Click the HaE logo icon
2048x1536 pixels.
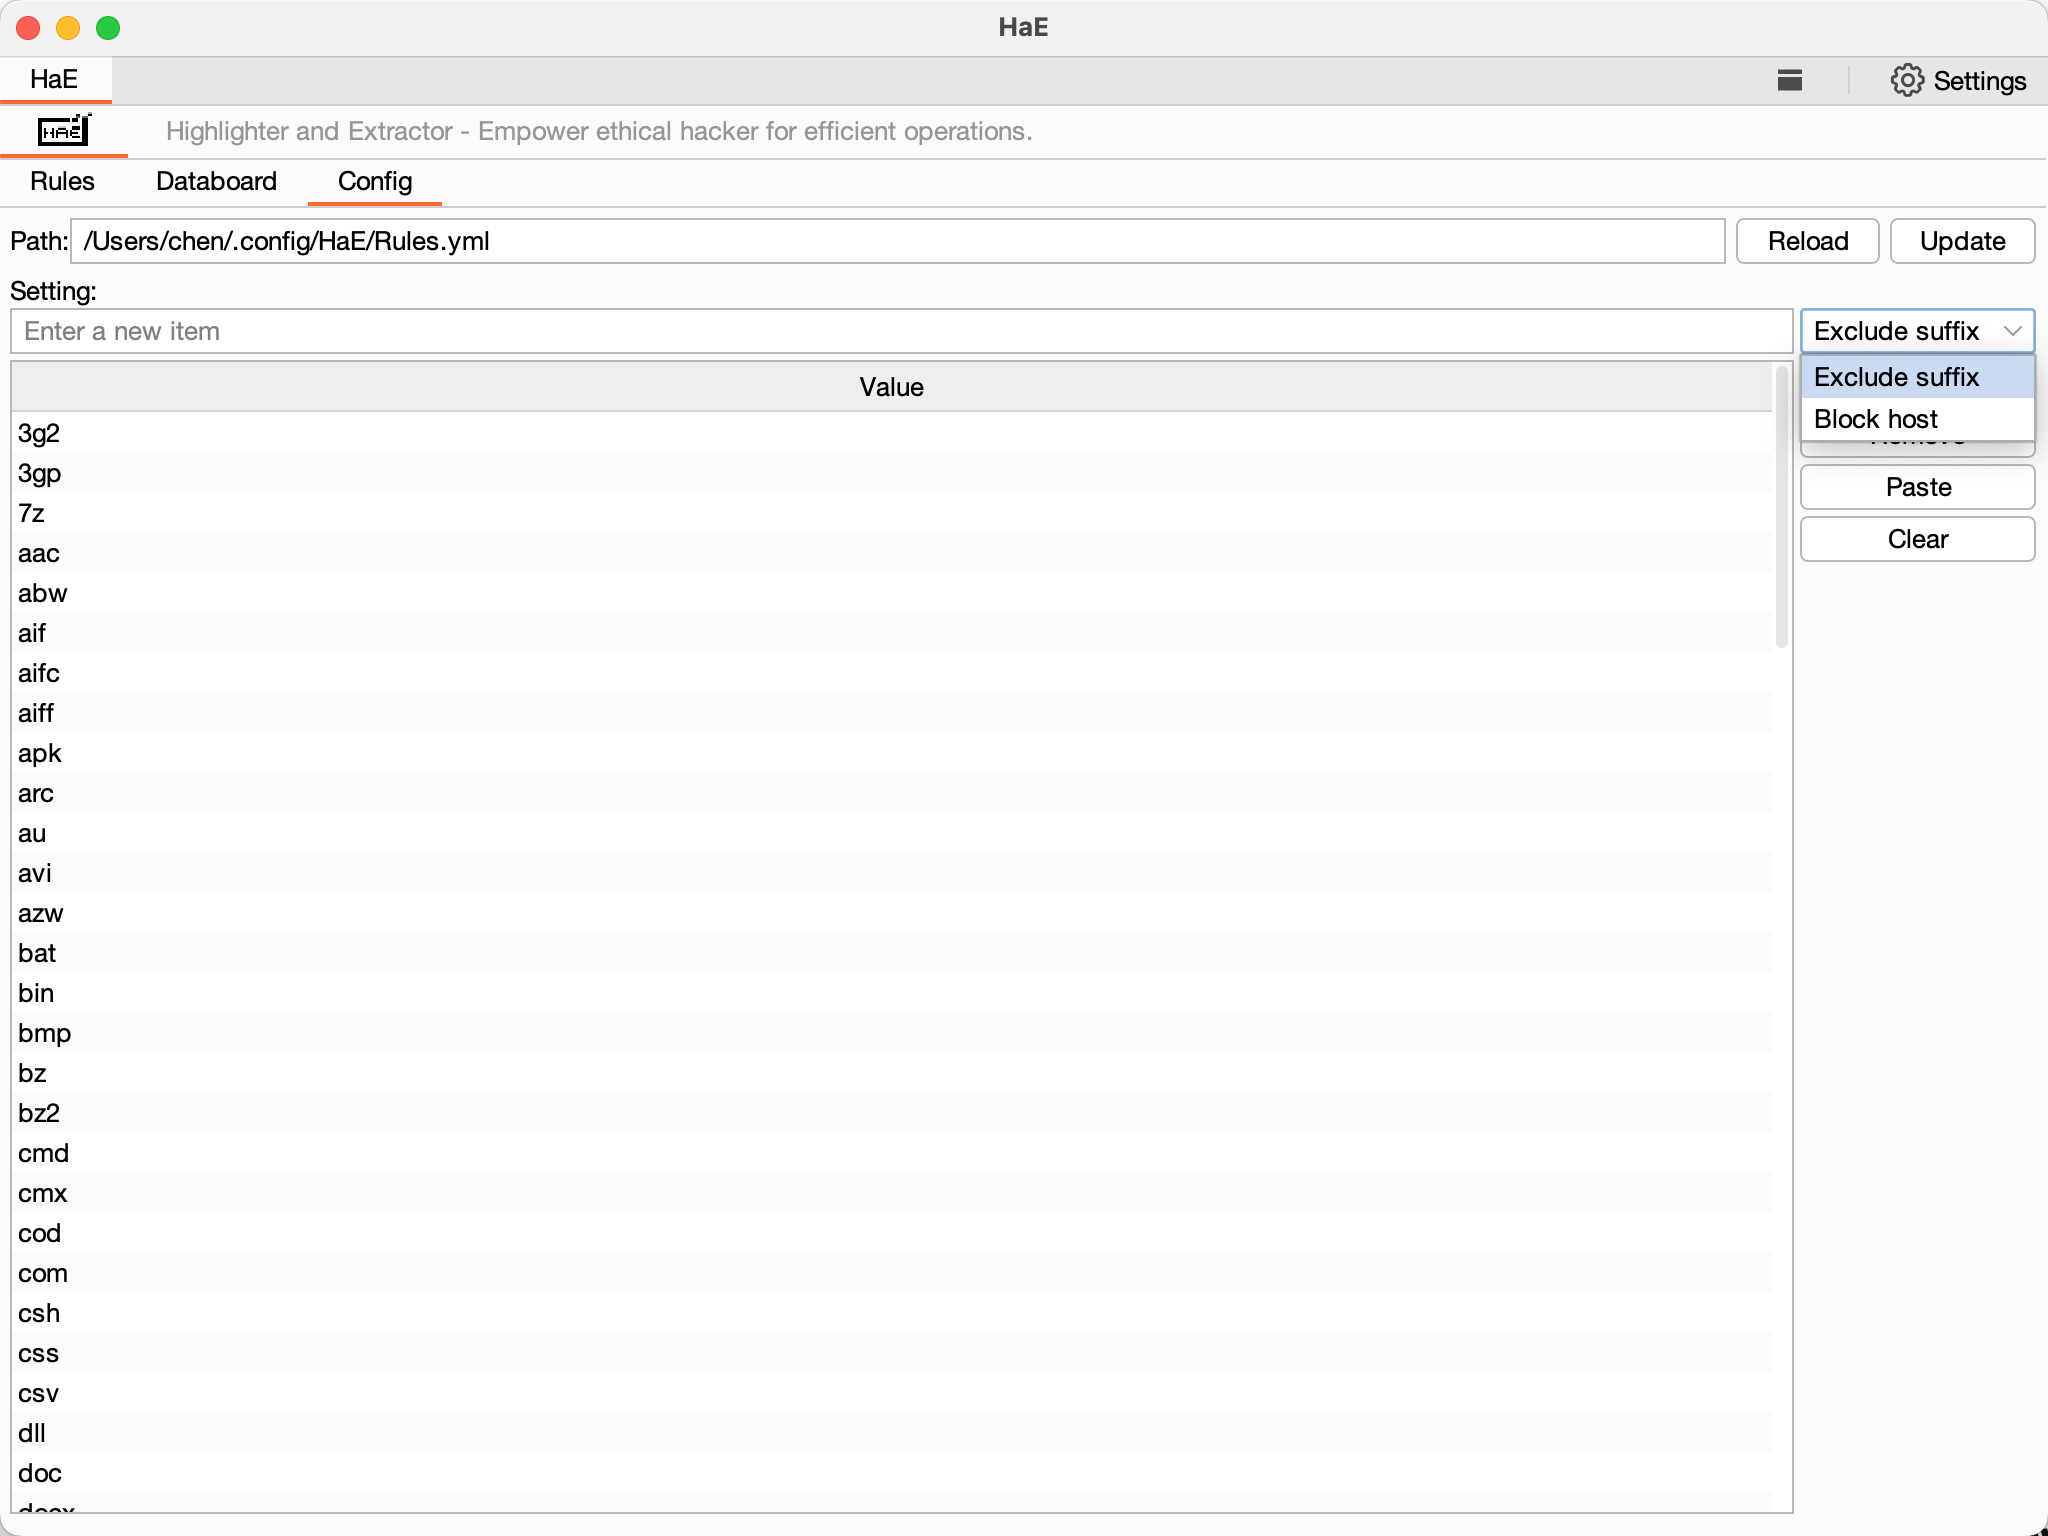(x=64, y=131)
